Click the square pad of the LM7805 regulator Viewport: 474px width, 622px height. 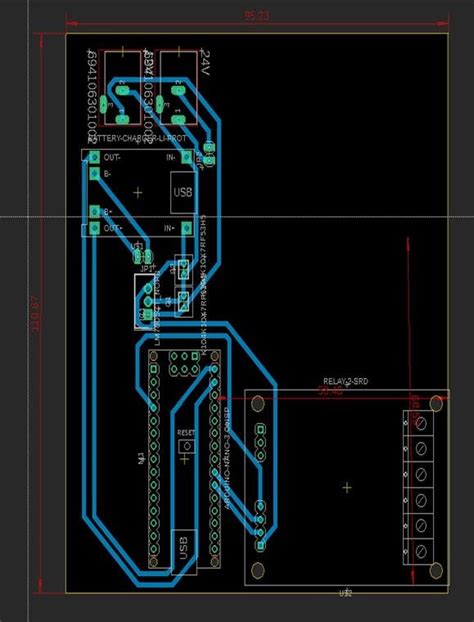point(148,315)
